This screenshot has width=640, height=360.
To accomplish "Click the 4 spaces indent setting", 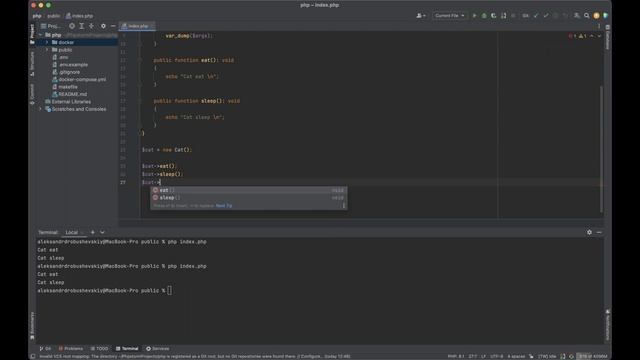I will [516, 356].
